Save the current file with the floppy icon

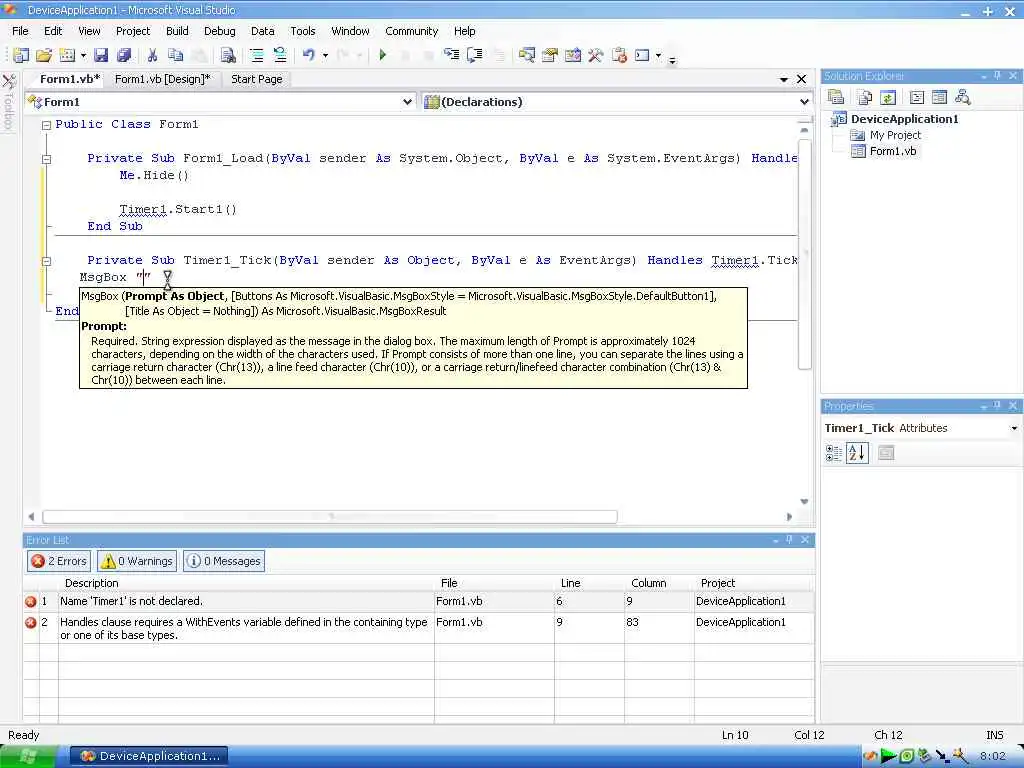(101, 56)
